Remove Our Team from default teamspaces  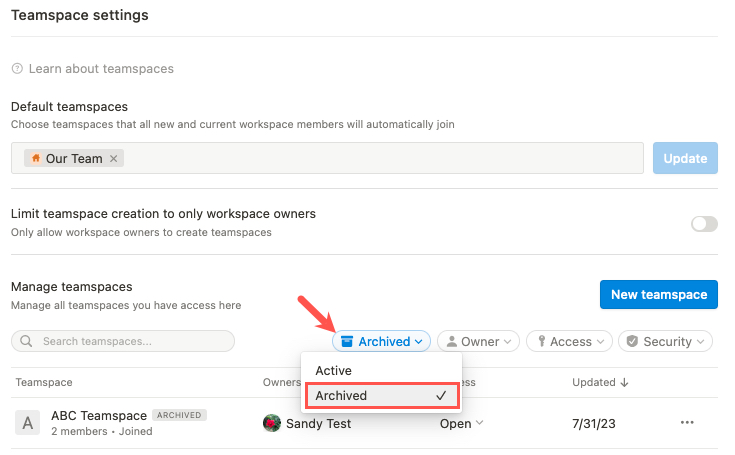click(113, 159)
